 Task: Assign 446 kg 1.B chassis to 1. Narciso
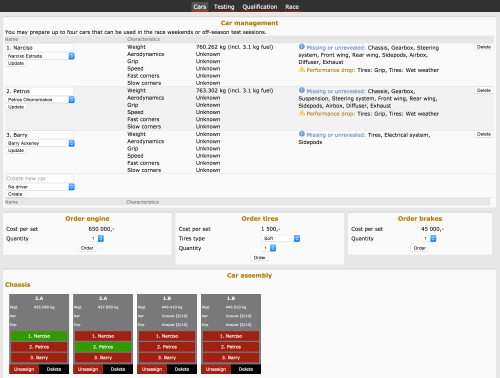coord(231,336)
